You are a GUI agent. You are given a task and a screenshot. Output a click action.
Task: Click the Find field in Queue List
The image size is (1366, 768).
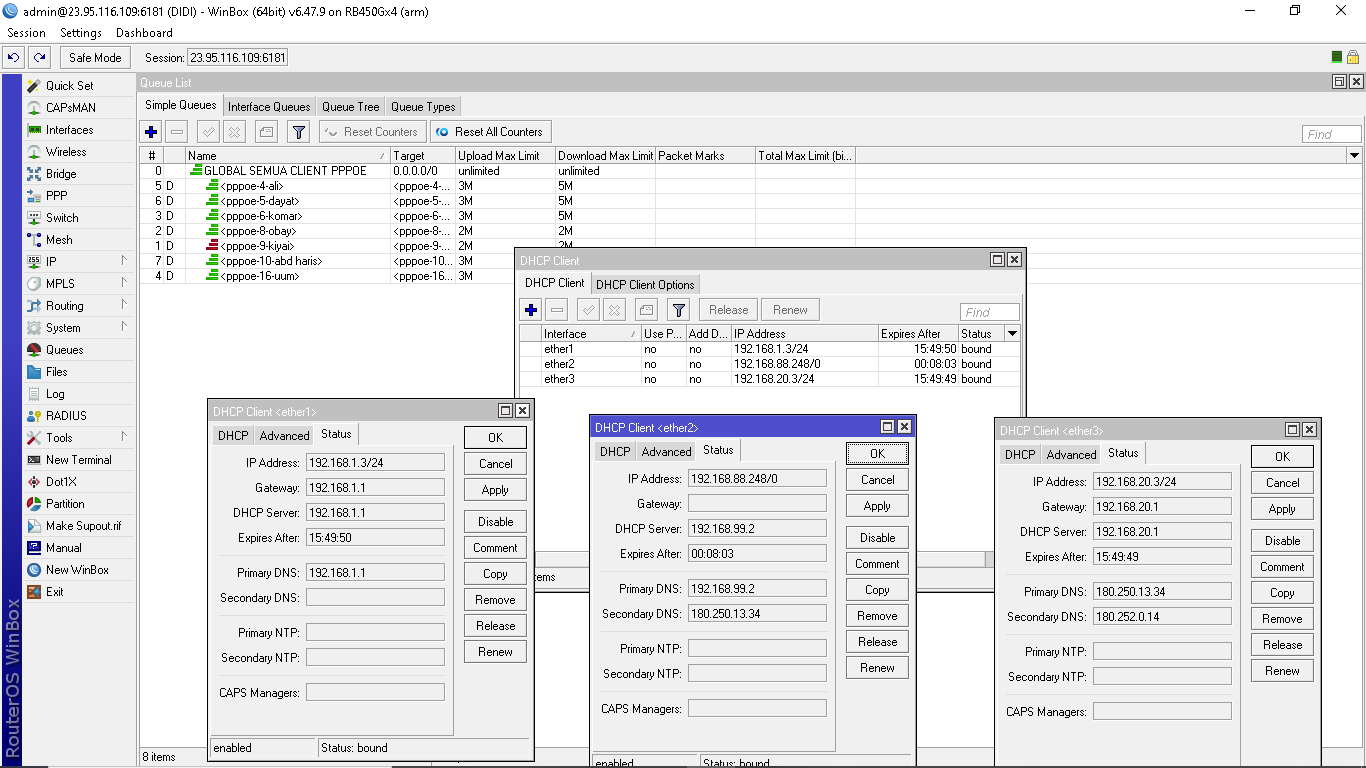click(1331, 134)
